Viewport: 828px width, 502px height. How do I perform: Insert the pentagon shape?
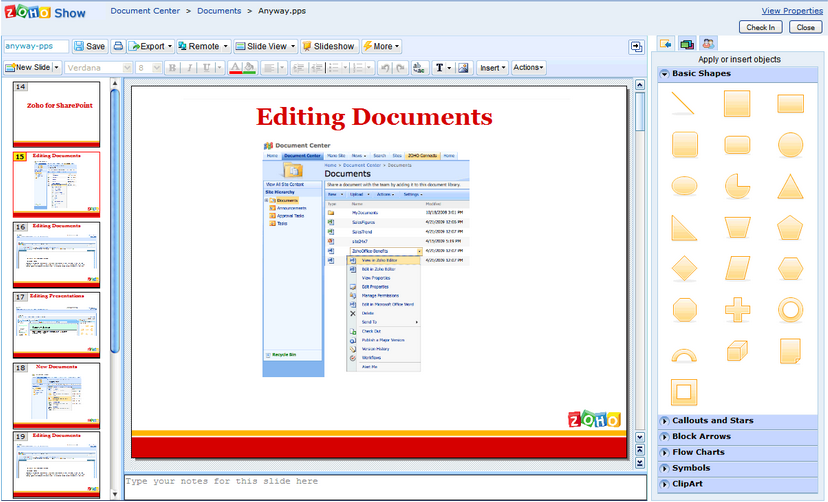coord(790,227)
